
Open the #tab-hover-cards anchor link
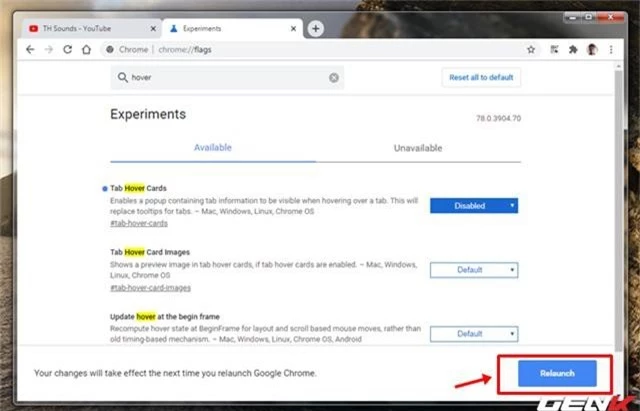coord(139,223)
